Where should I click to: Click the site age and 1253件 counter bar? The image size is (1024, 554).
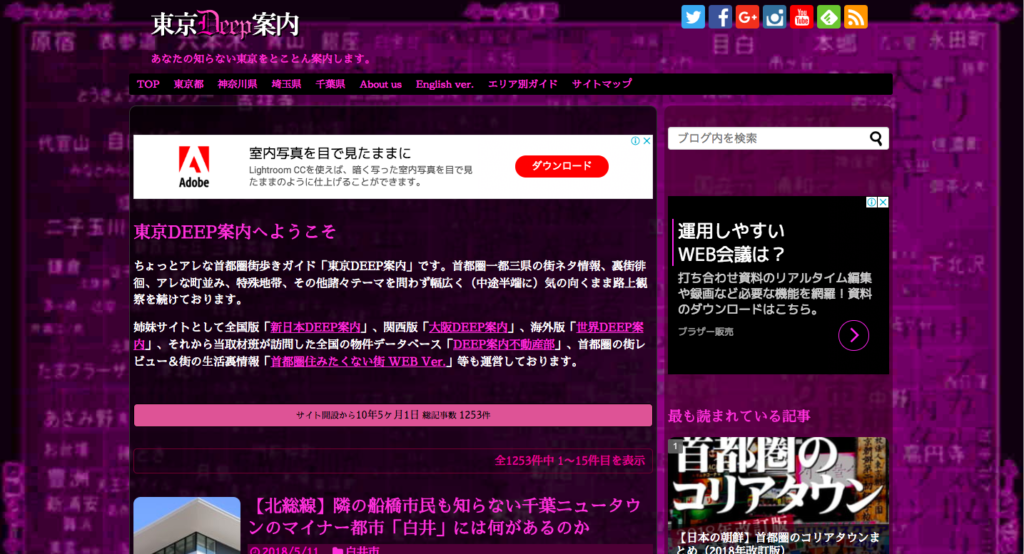click(393, 416)
